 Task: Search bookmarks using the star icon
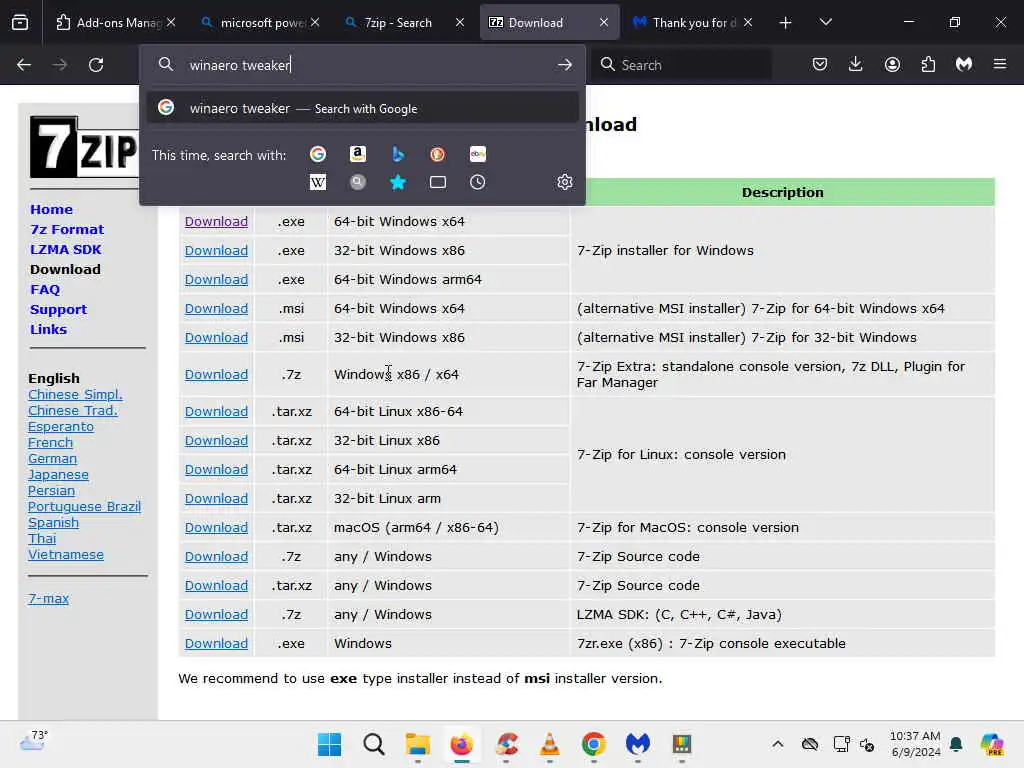coord(398,182)
